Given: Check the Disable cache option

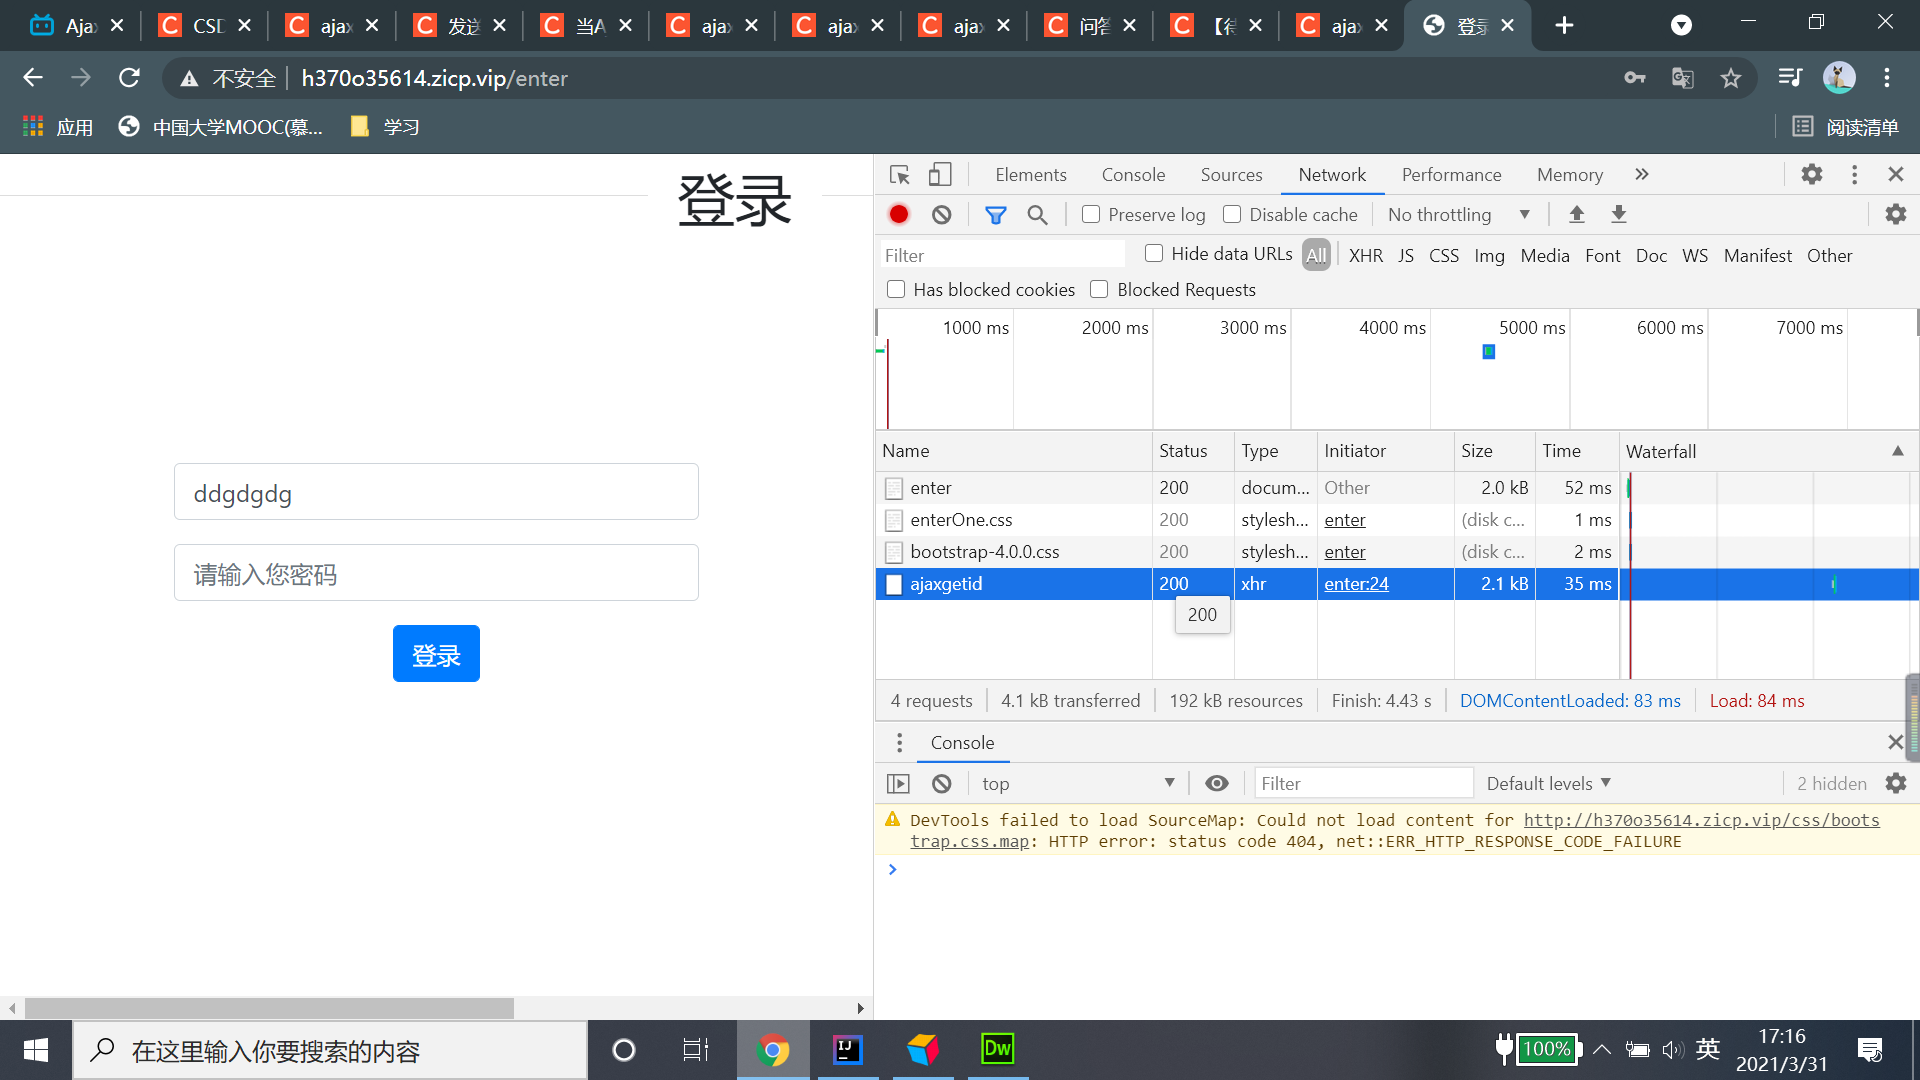Looking at the screenshot, I should point(1232,214).
